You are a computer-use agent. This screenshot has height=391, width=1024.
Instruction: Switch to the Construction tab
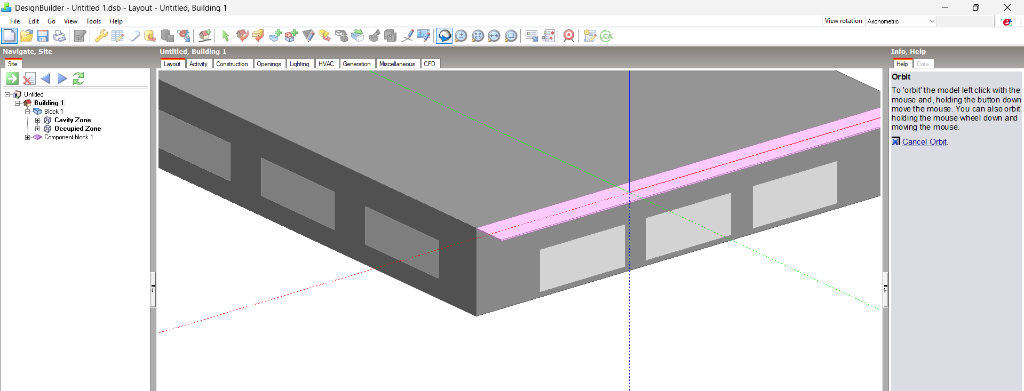232,64
